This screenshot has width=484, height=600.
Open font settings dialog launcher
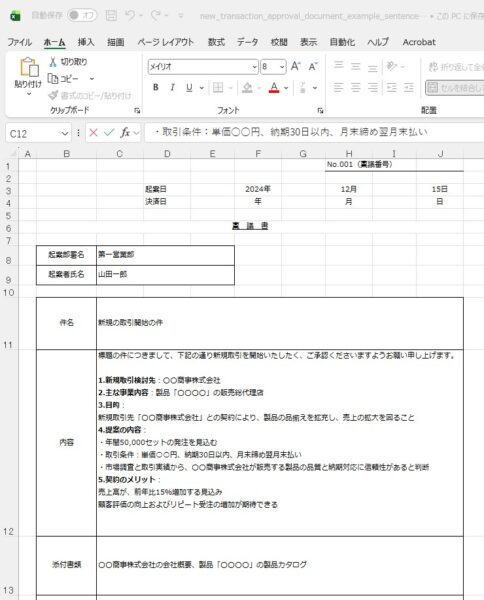[x=320, y=111]
